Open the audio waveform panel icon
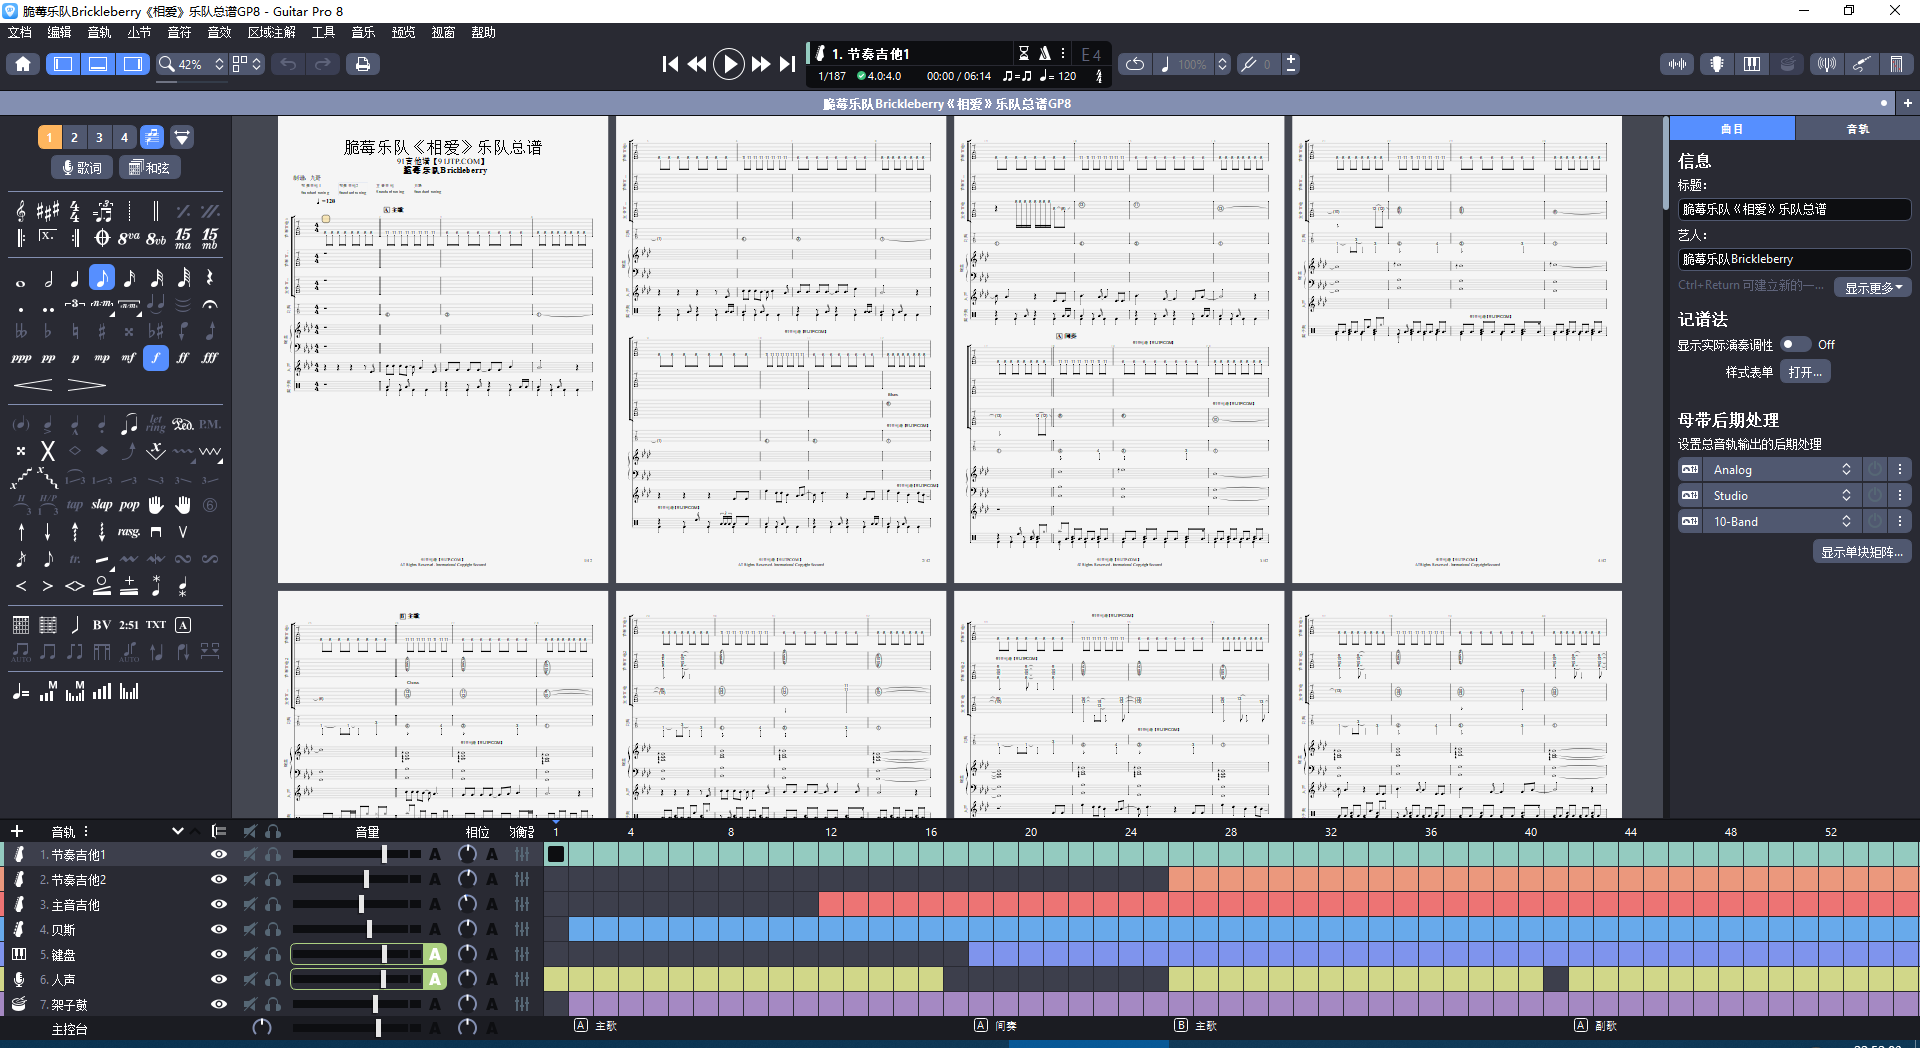This screenshot has height=1048, width=1920. tap(1677, 64)
